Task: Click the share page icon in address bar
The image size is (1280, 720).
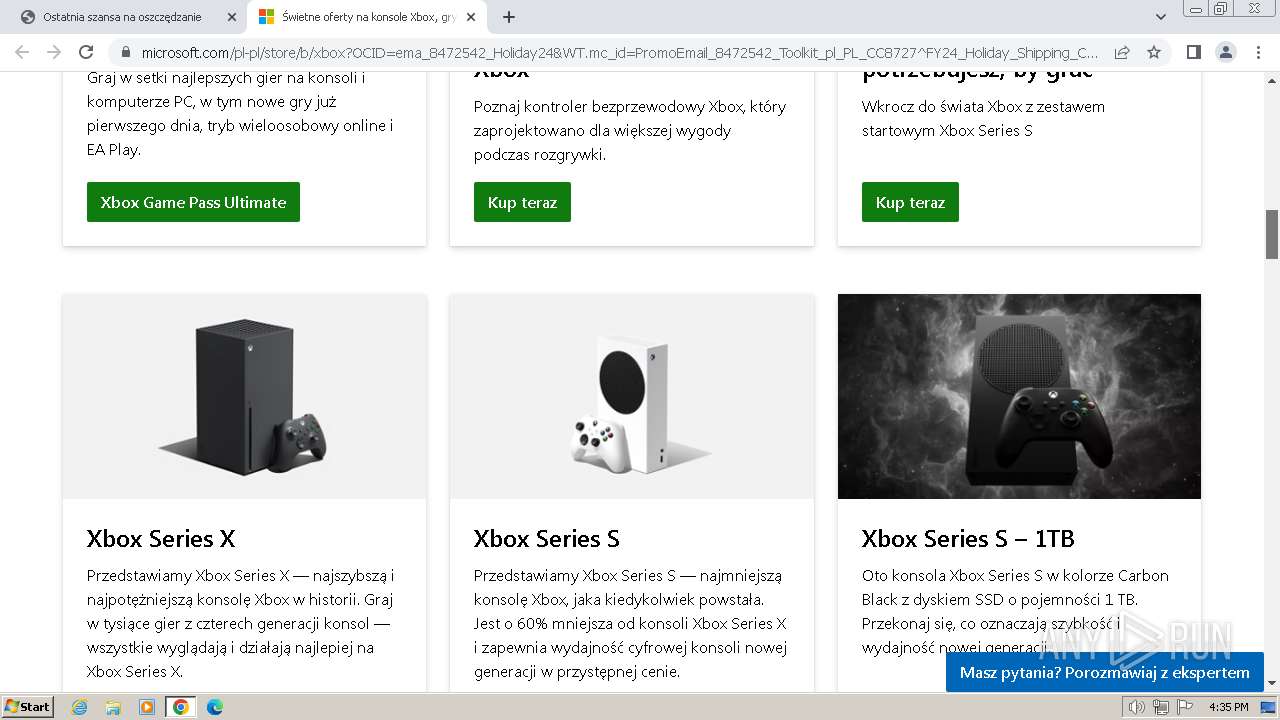Action: tap(1122, 52)
